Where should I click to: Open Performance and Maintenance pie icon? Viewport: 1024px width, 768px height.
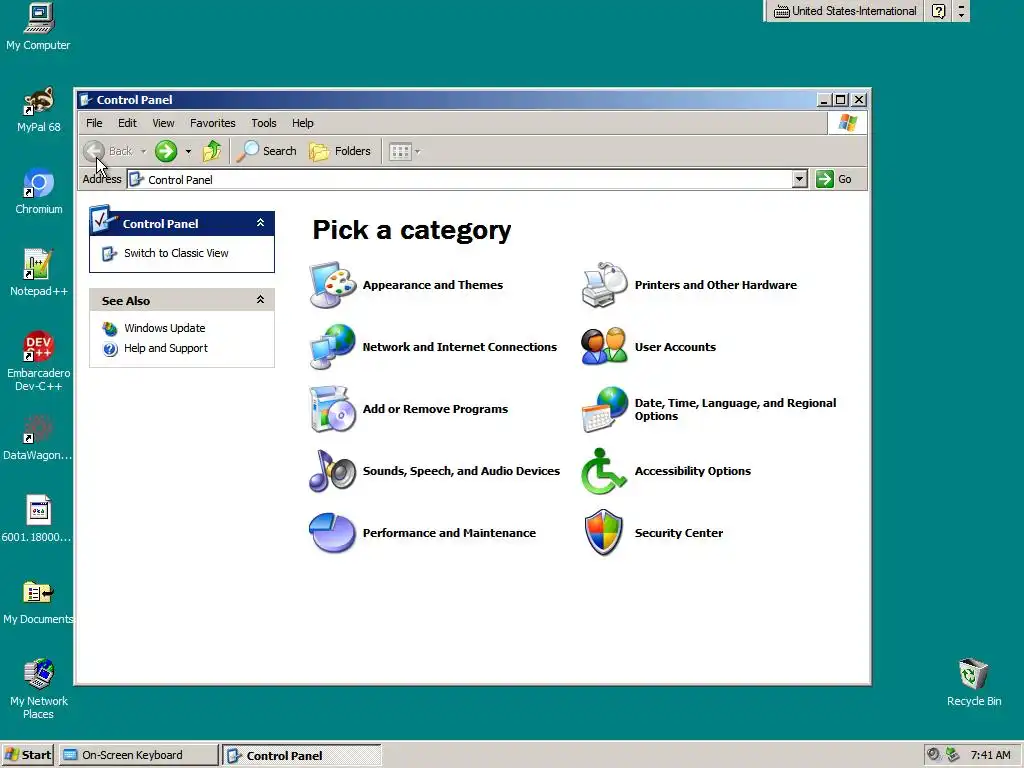click(x=332, y=533)
